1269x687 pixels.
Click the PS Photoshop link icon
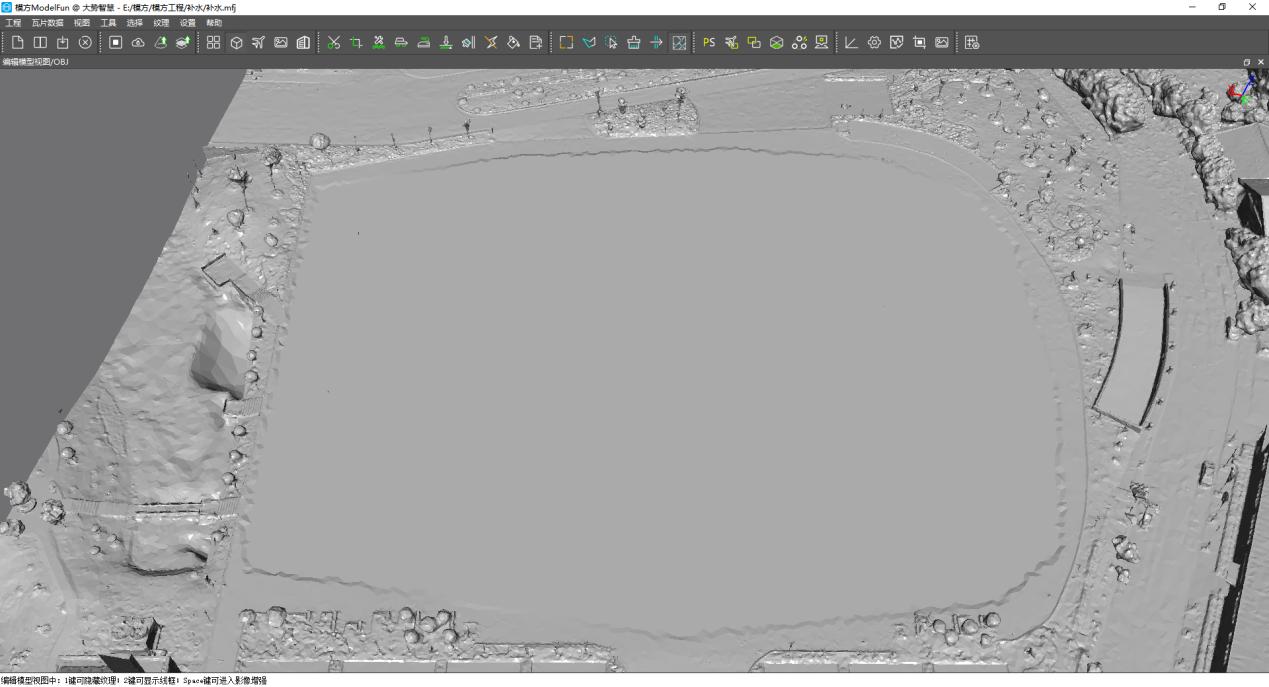pyautogui.click(x=709, y=42)
